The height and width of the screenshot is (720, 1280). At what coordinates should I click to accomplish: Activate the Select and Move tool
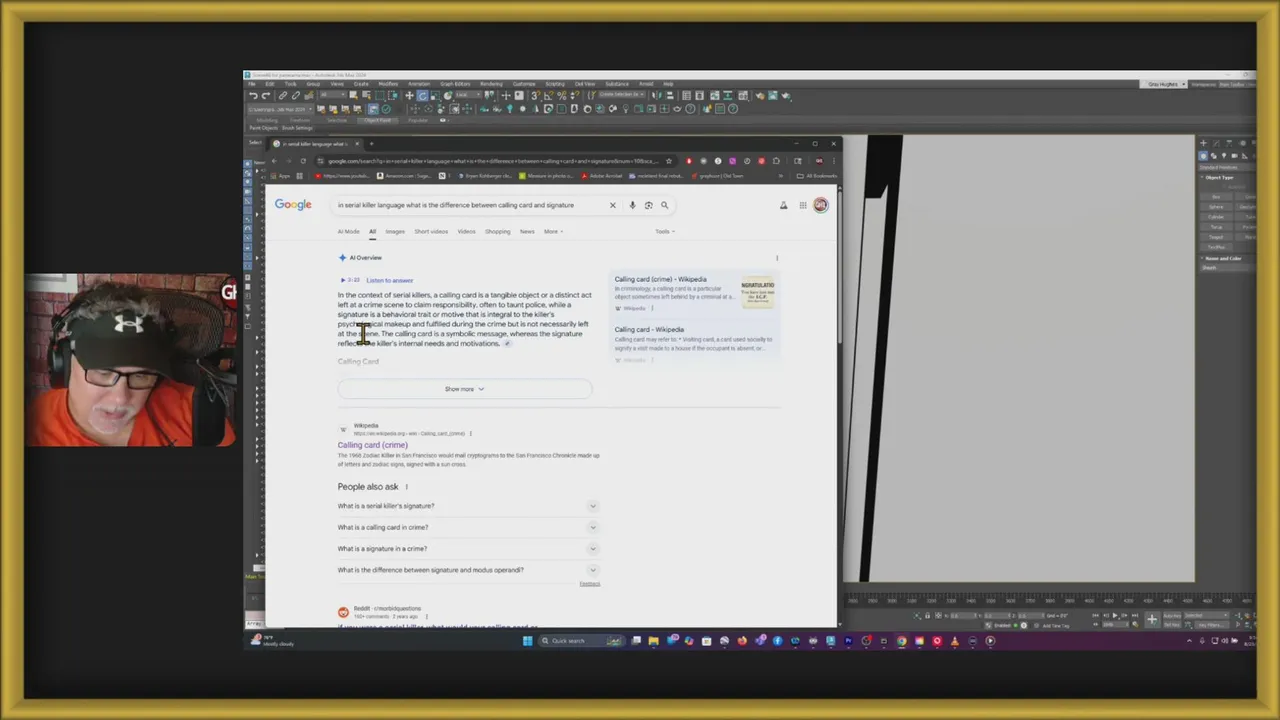(x=409, y=96)
